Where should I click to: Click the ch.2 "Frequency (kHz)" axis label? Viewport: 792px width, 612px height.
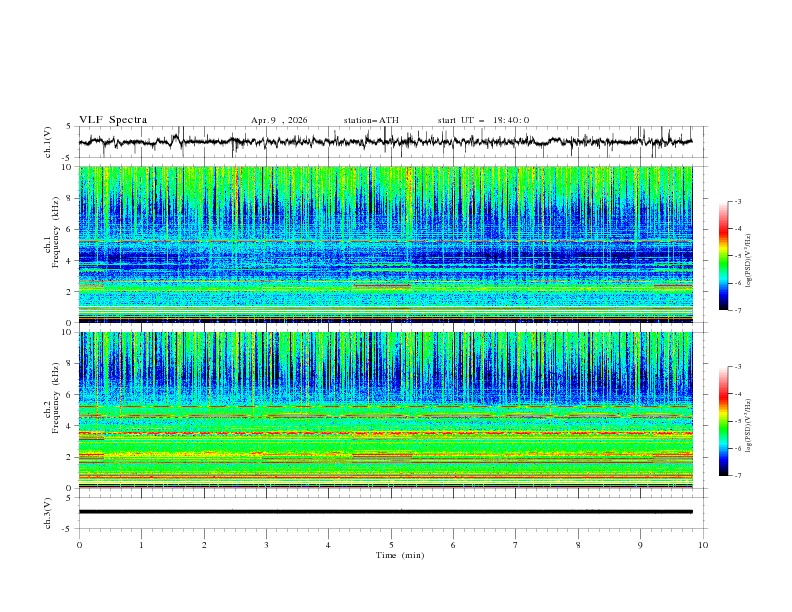(56, 398)
